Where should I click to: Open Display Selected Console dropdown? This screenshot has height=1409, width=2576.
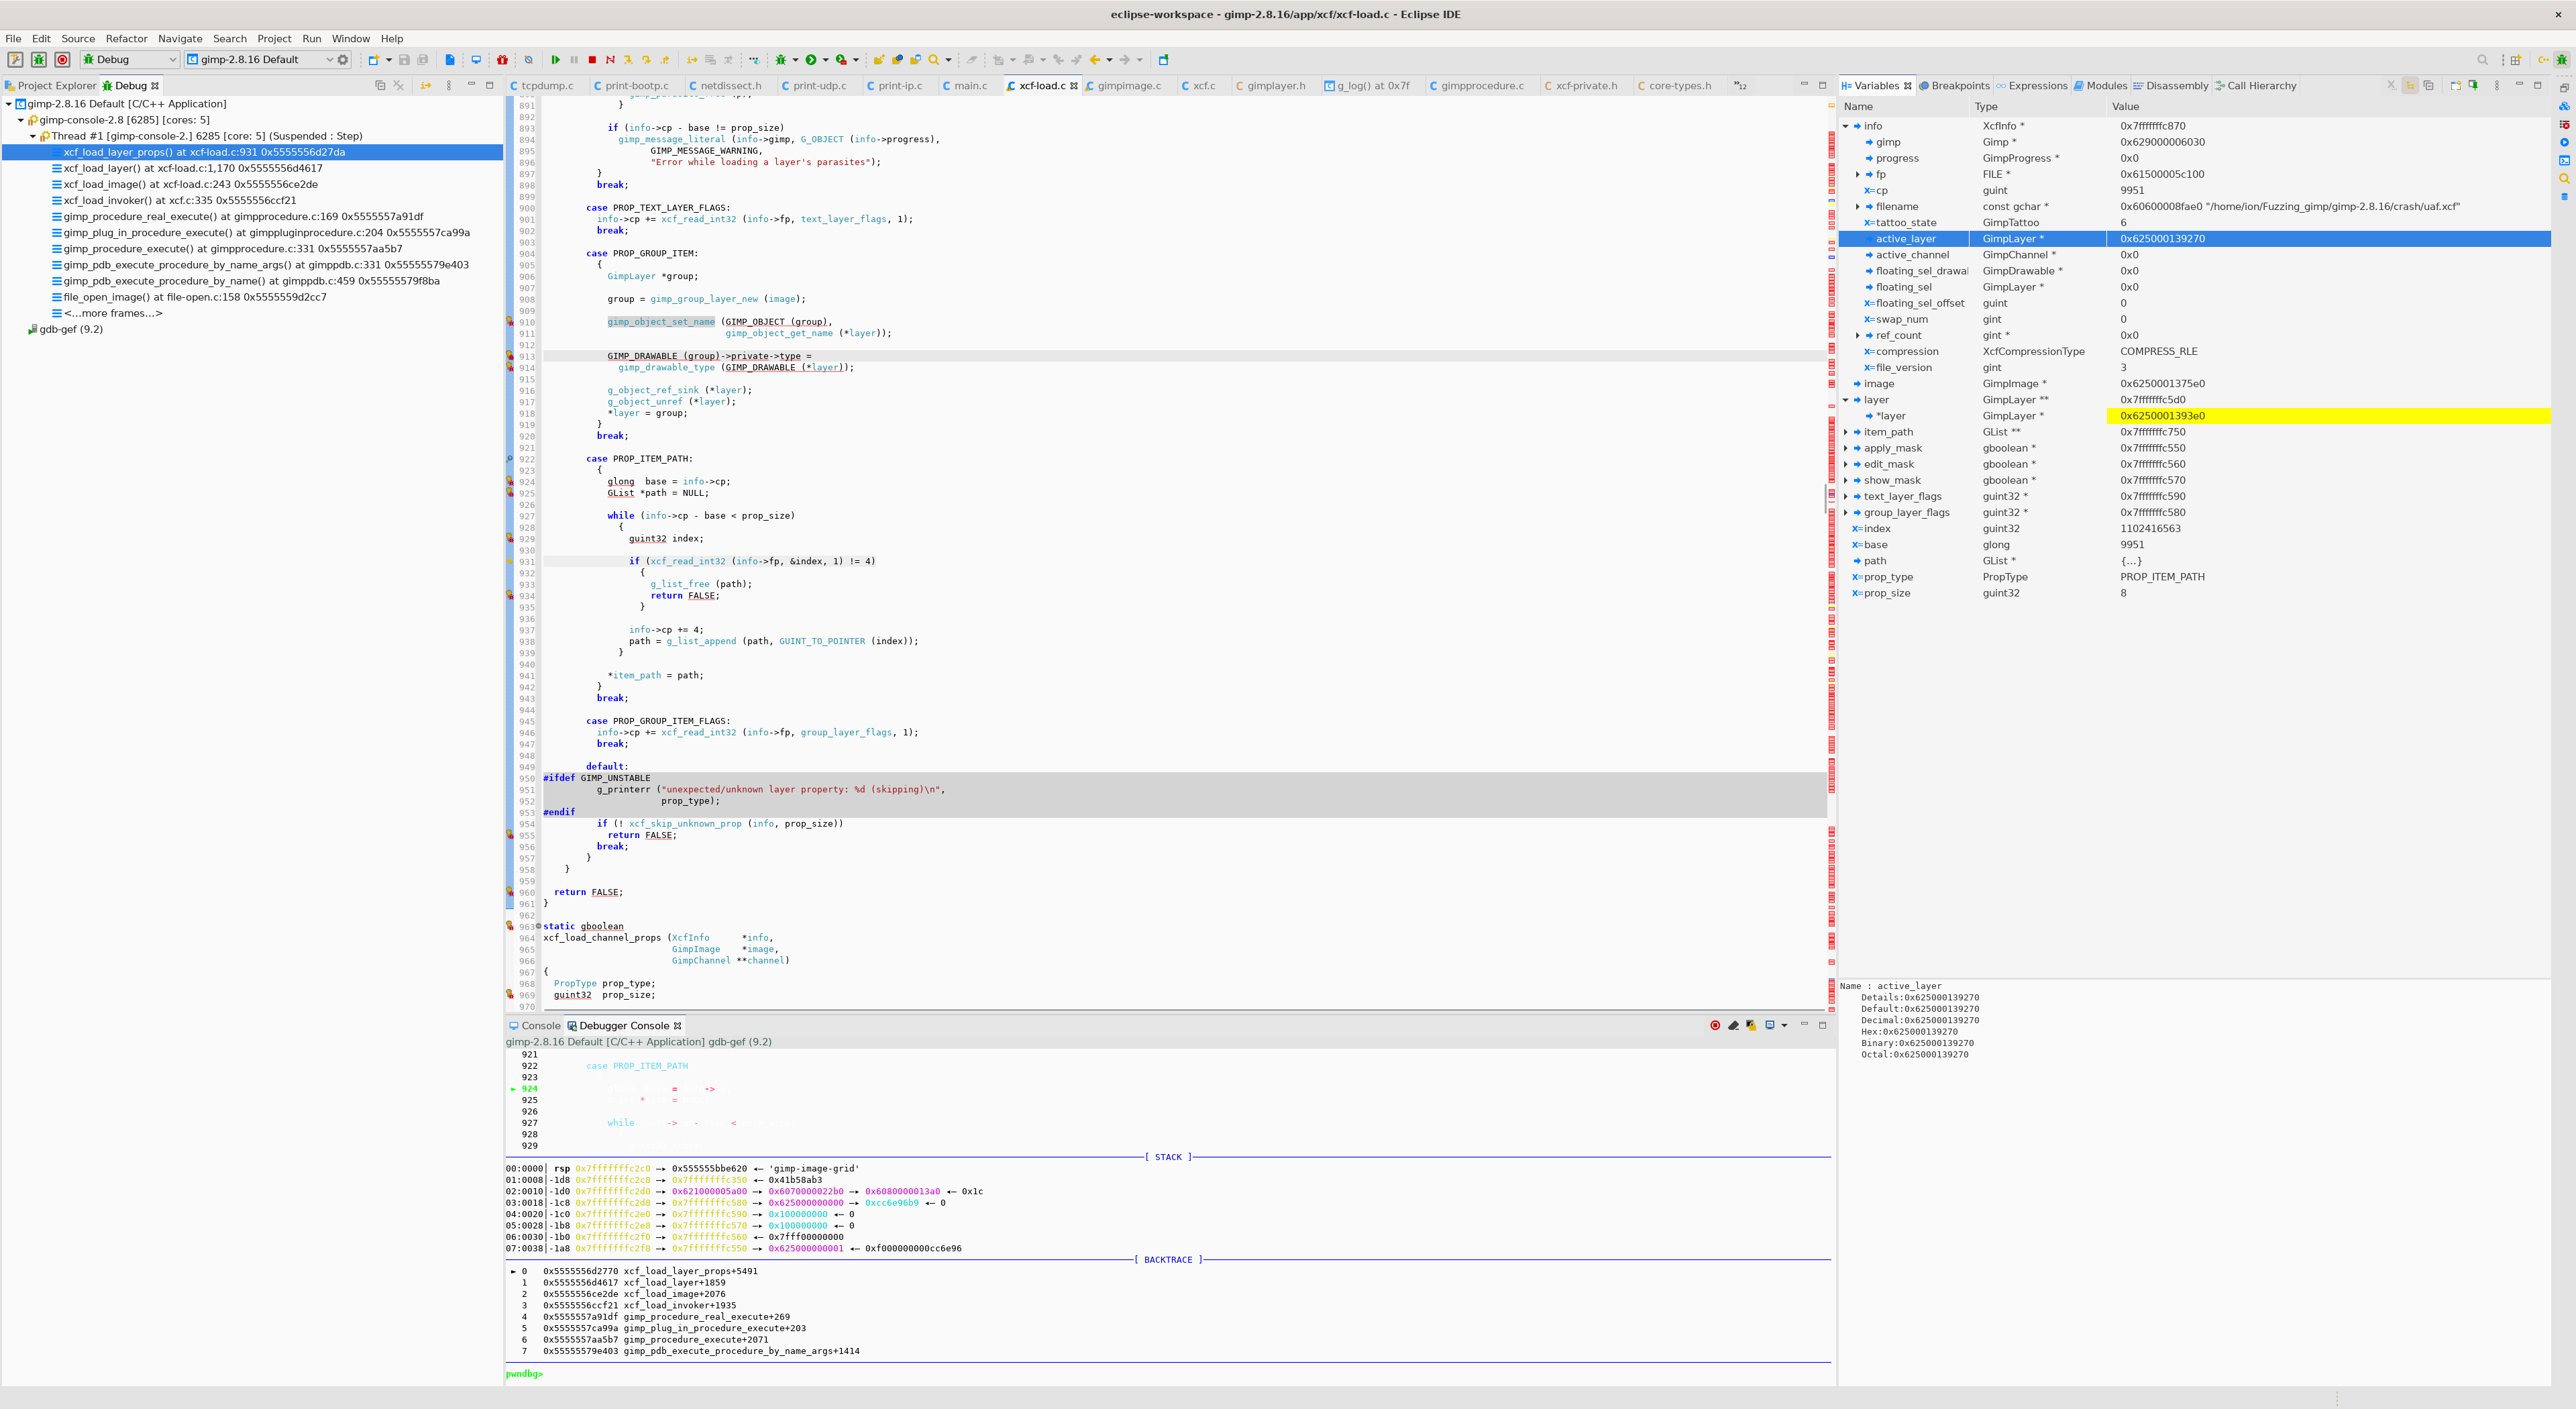pos(1784,1026)
